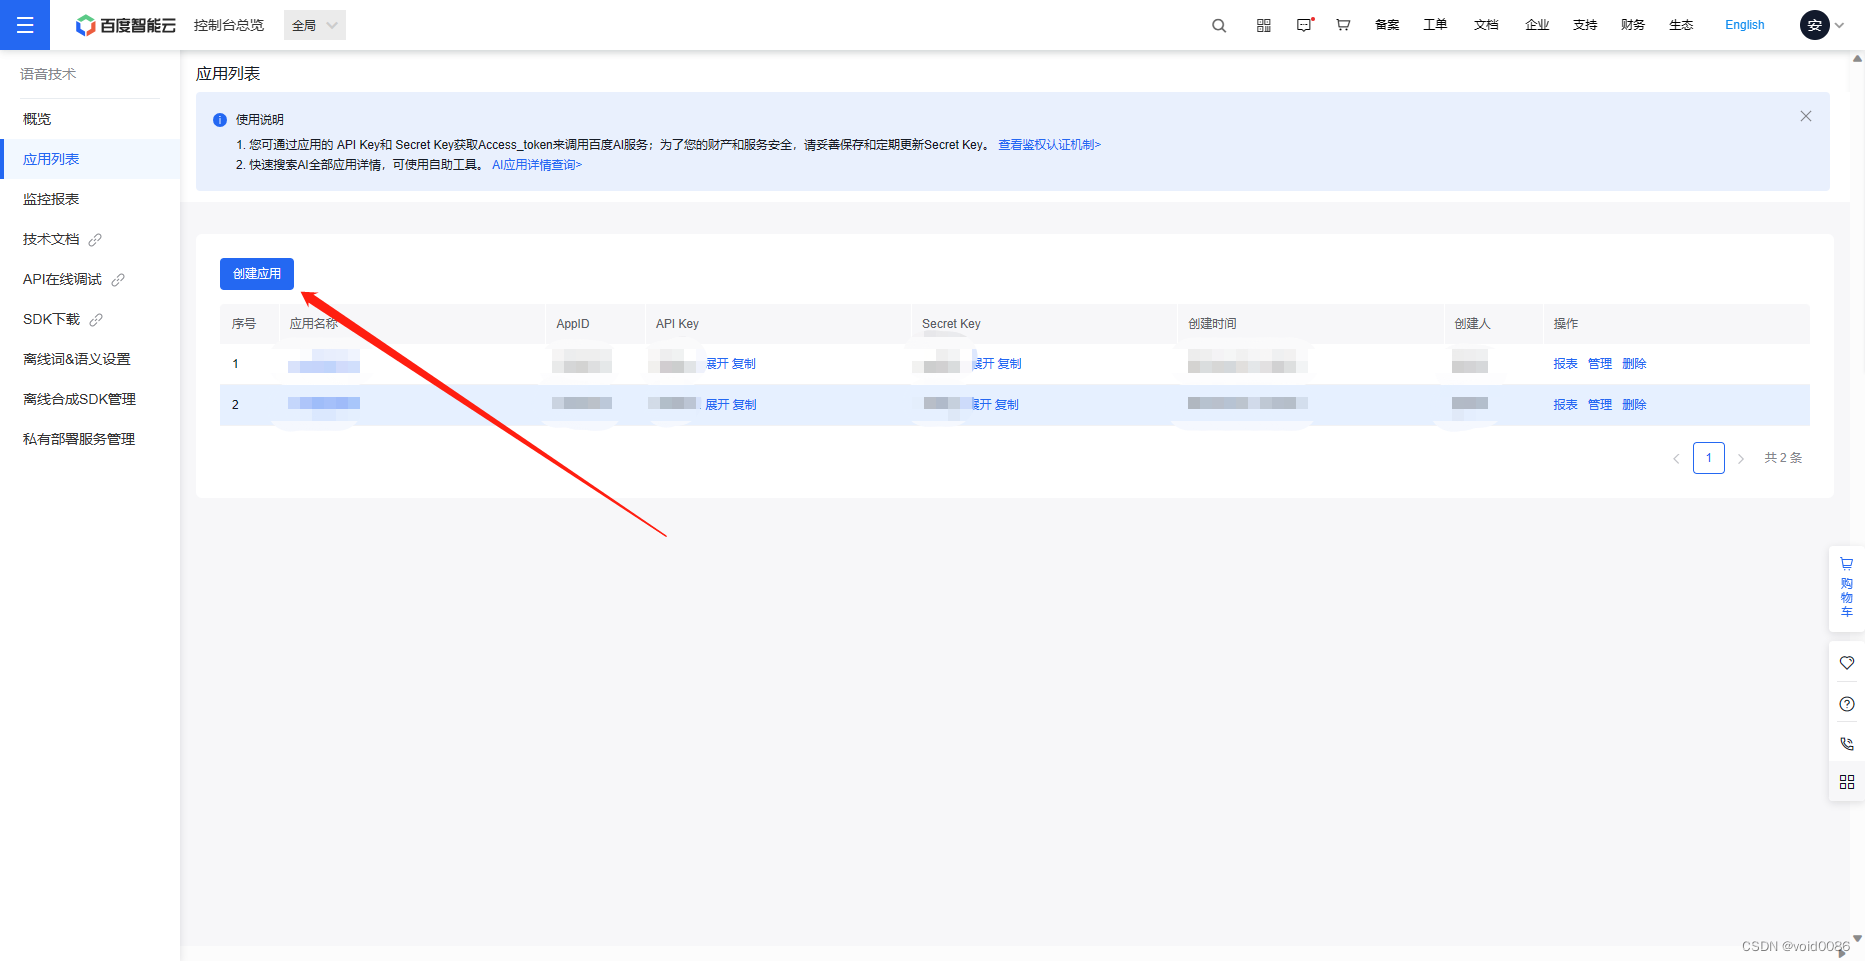
Task: Open 管理 for row 1 app
Action: click(1600, 364)
